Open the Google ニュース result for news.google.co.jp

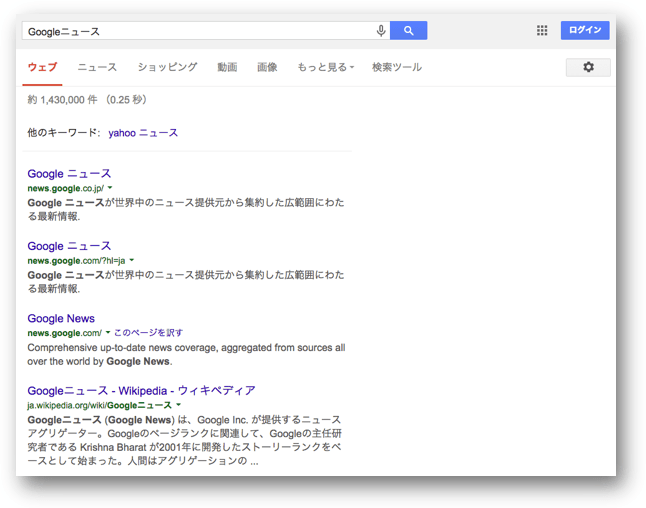click(69, 173)
